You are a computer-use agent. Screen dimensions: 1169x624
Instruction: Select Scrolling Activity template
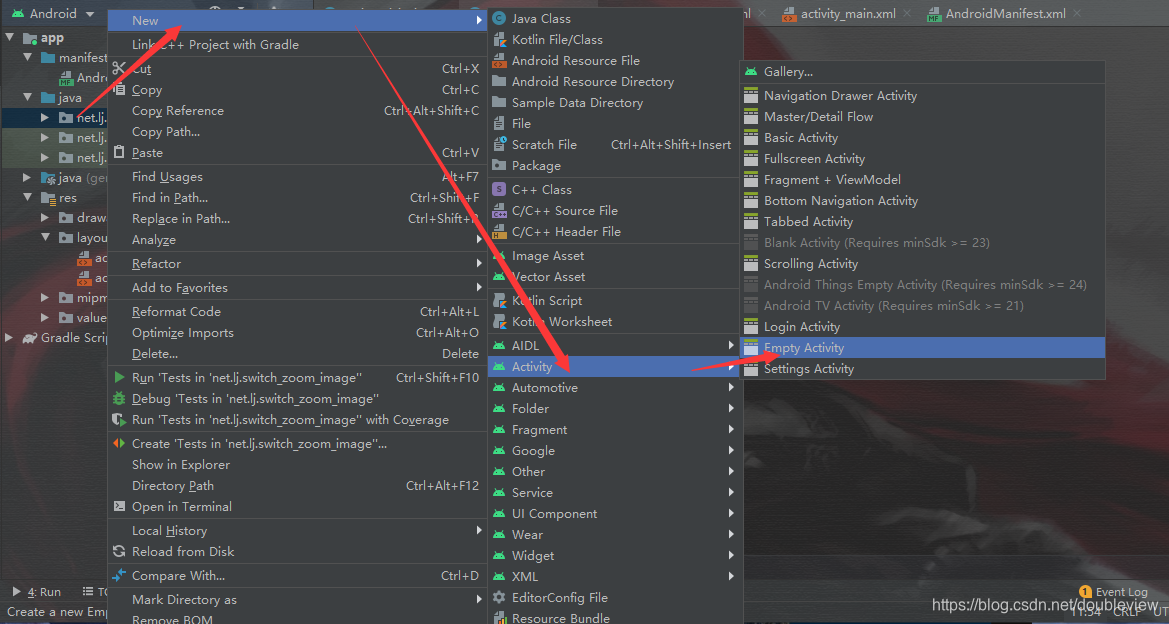[x=922, y=264]
